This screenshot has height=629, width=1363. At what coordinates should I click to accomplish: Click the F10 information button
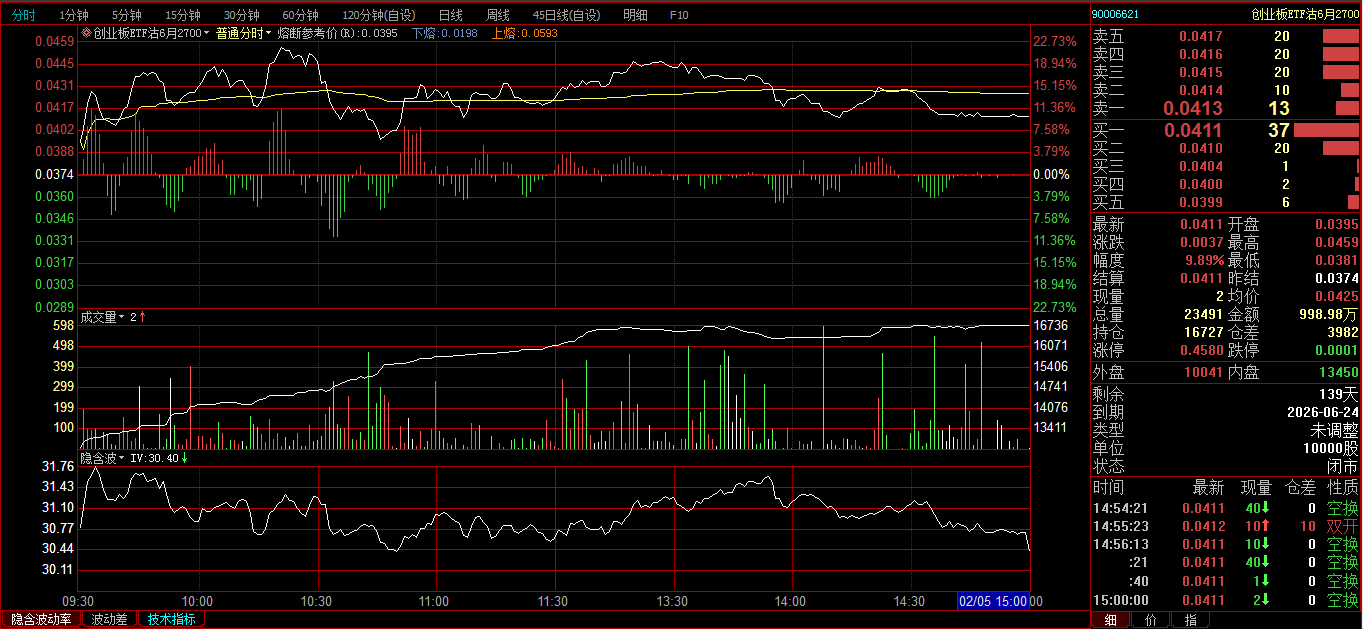679,15
